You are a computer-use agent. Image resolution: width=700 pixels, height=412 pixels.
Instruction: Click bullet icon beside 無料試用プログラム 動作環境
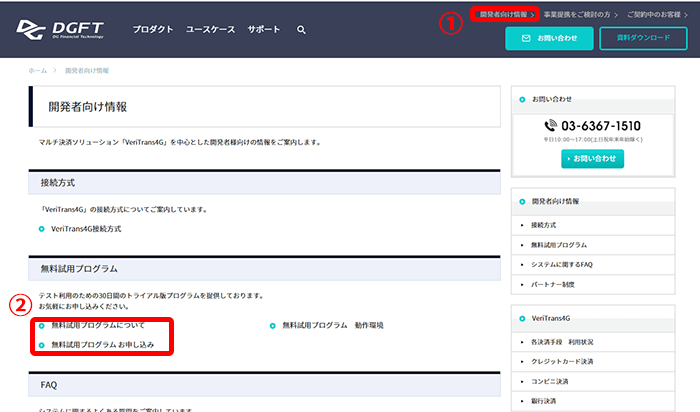pos(273,325)
